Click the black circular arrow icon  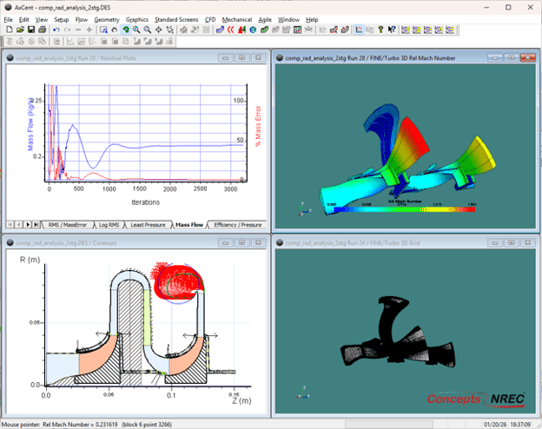click(x=114, y=30)
